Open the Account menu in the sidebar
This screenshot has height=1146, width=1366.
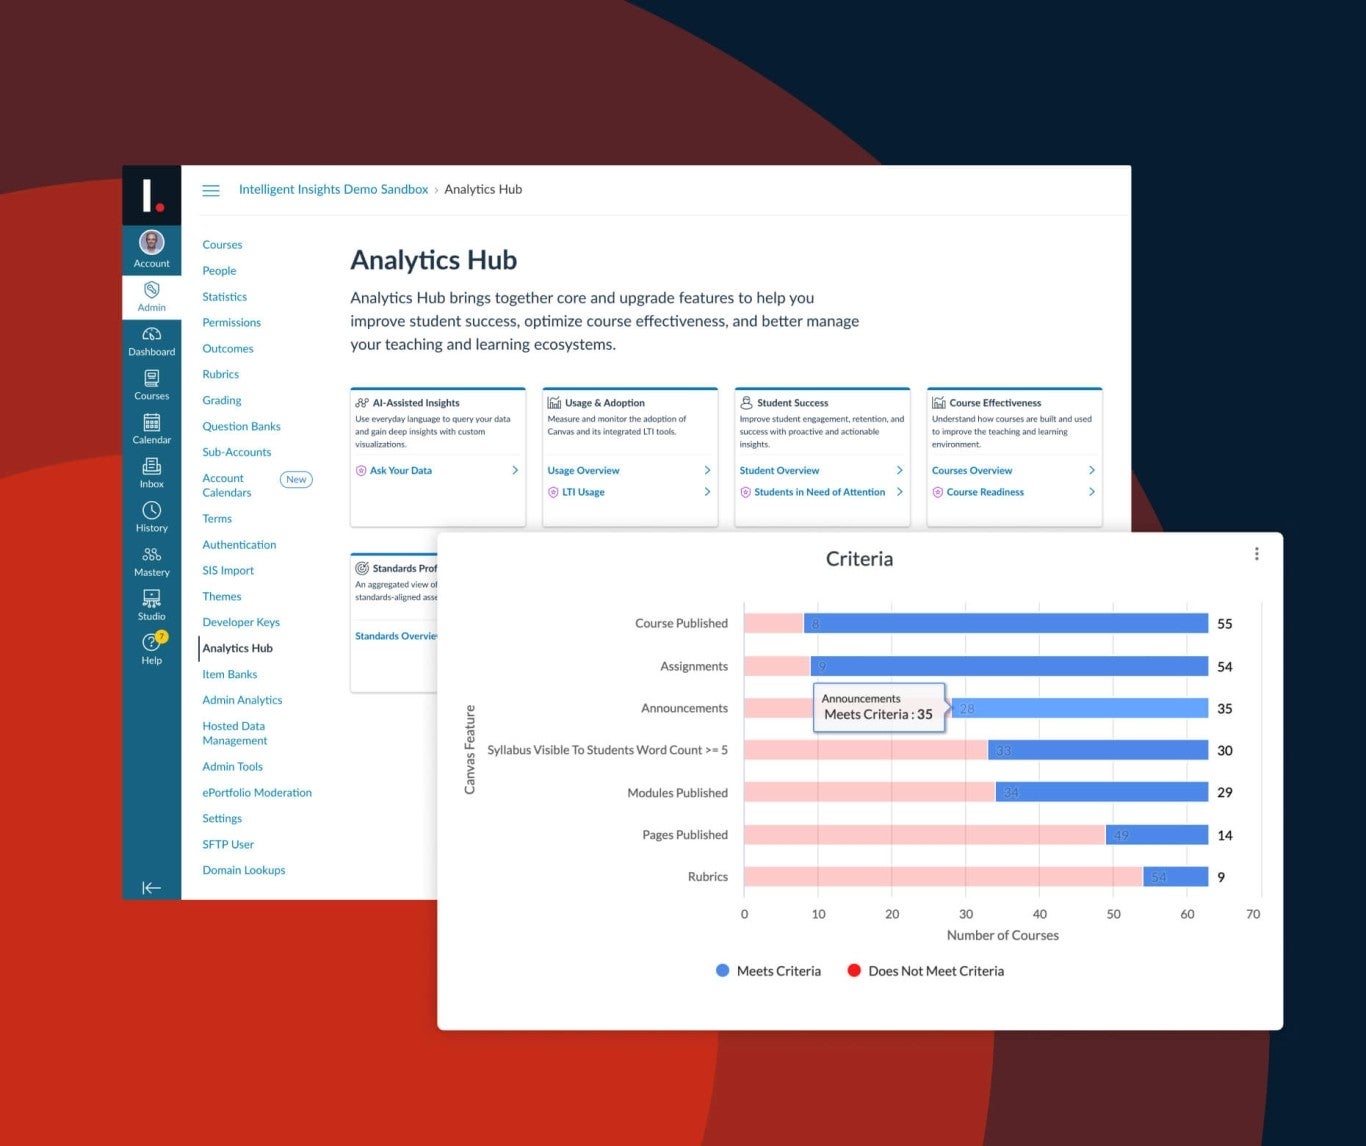151,248
